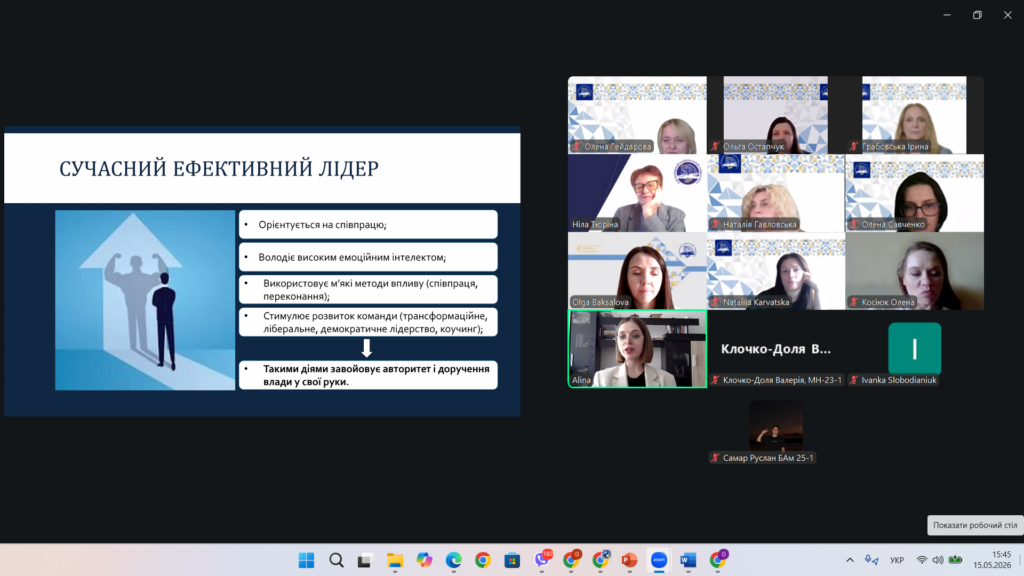Select Alina's active speaker video tile
1024x576 pixels.
pyautogui.click(x=637, y=349)
